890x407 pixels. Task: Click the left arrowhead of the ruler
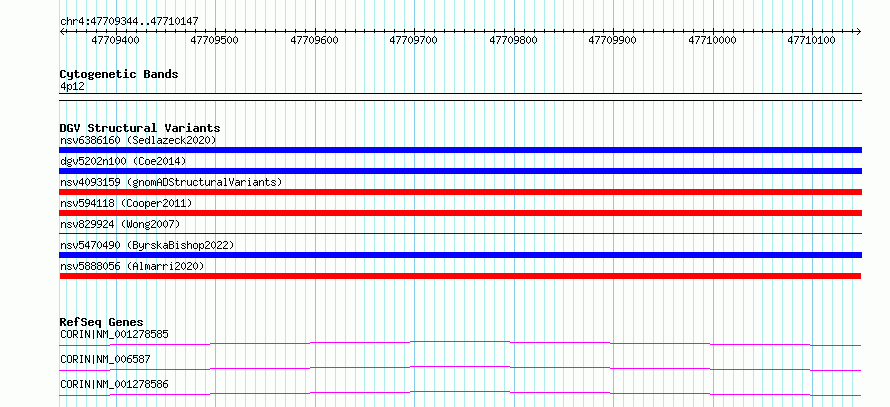pos(62,31)
